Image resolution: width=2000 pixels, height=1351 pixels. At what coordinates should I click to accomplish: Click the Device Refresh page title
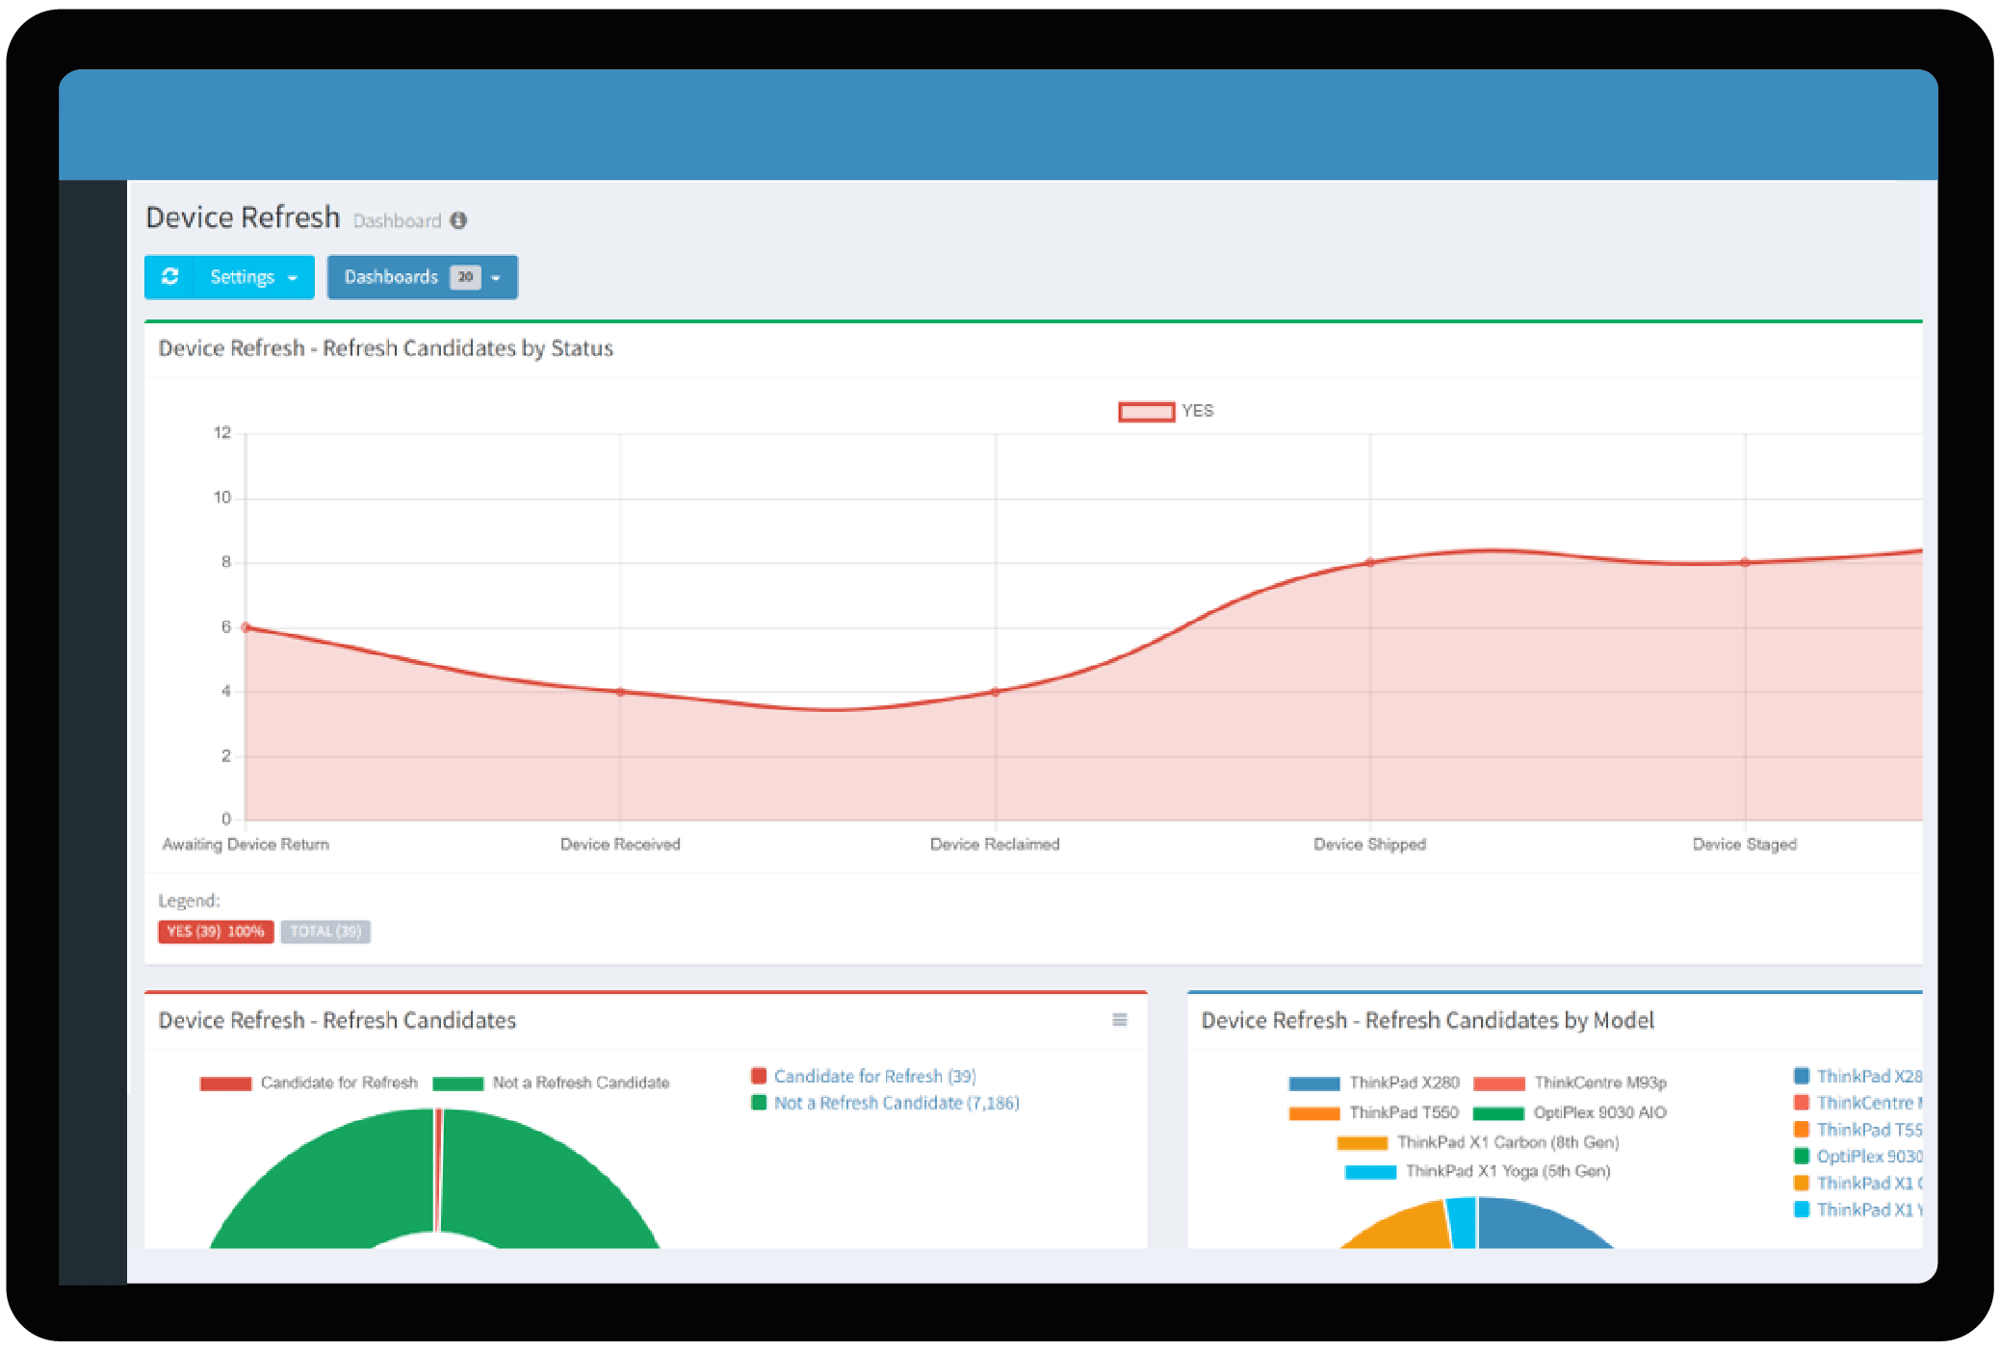(243, 217)
